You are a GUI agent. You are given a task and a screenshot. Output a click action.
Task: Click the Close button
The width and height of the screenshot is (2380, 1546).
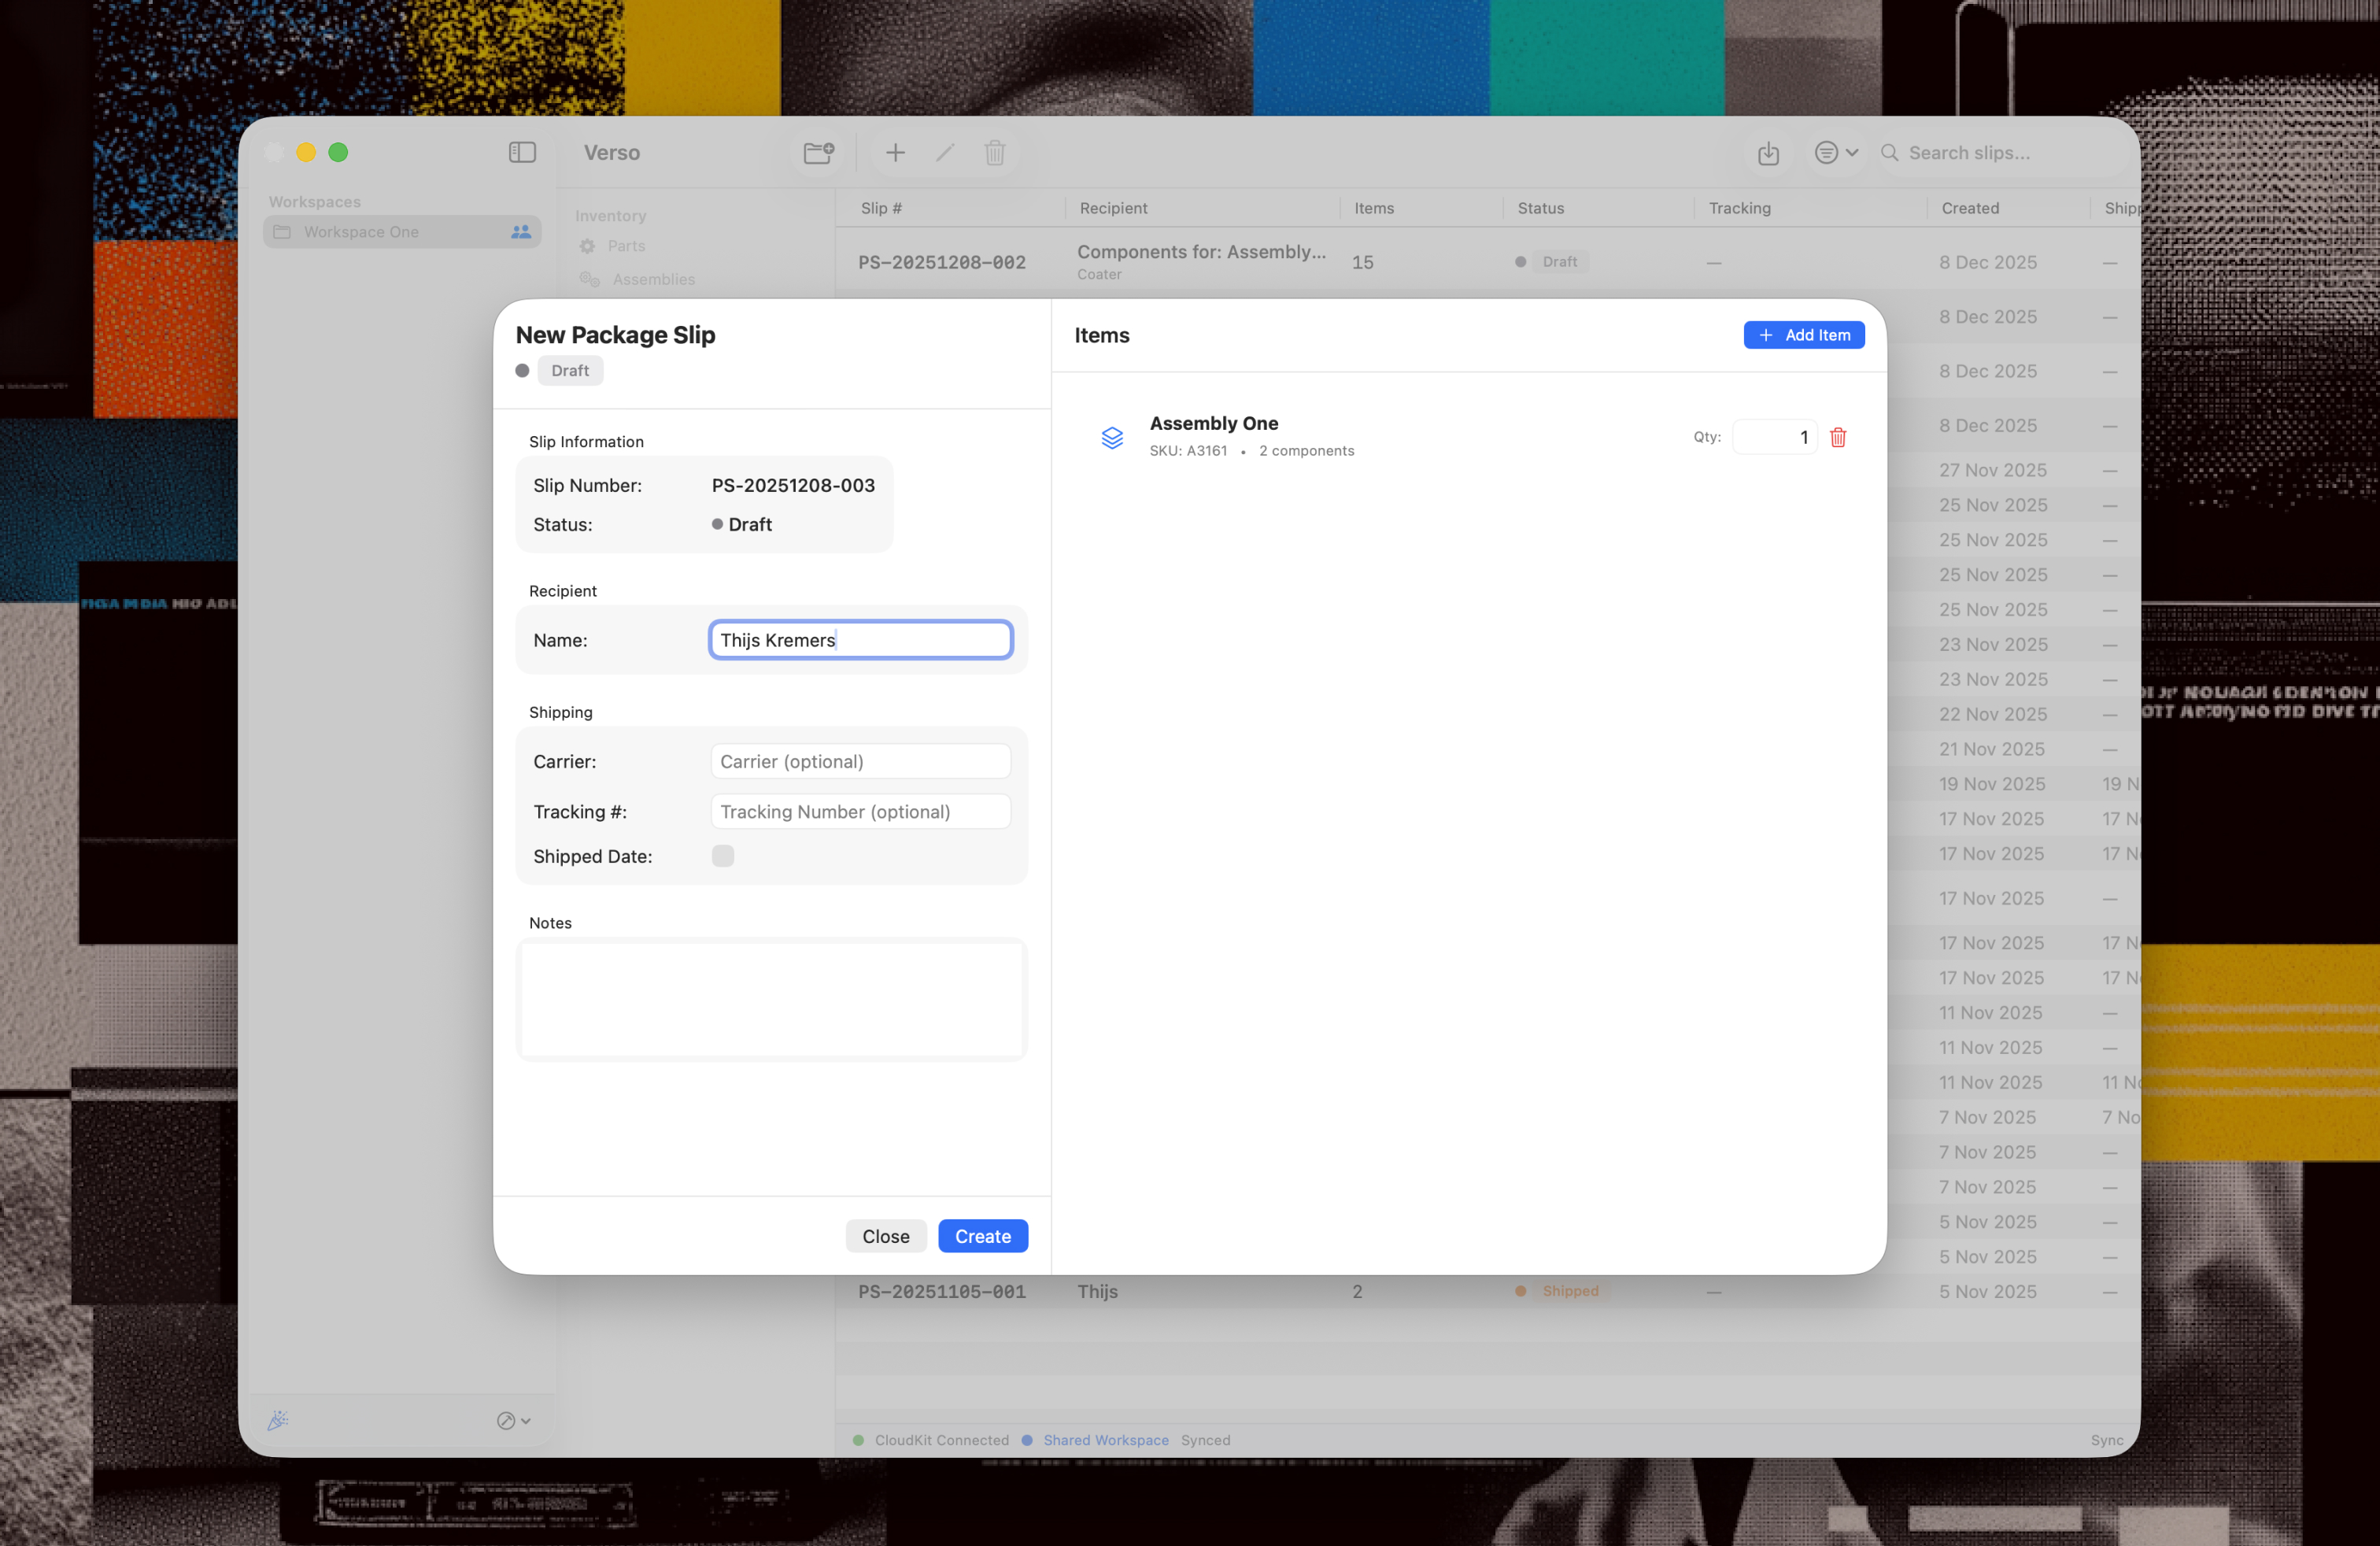(x=885, y=1236)
